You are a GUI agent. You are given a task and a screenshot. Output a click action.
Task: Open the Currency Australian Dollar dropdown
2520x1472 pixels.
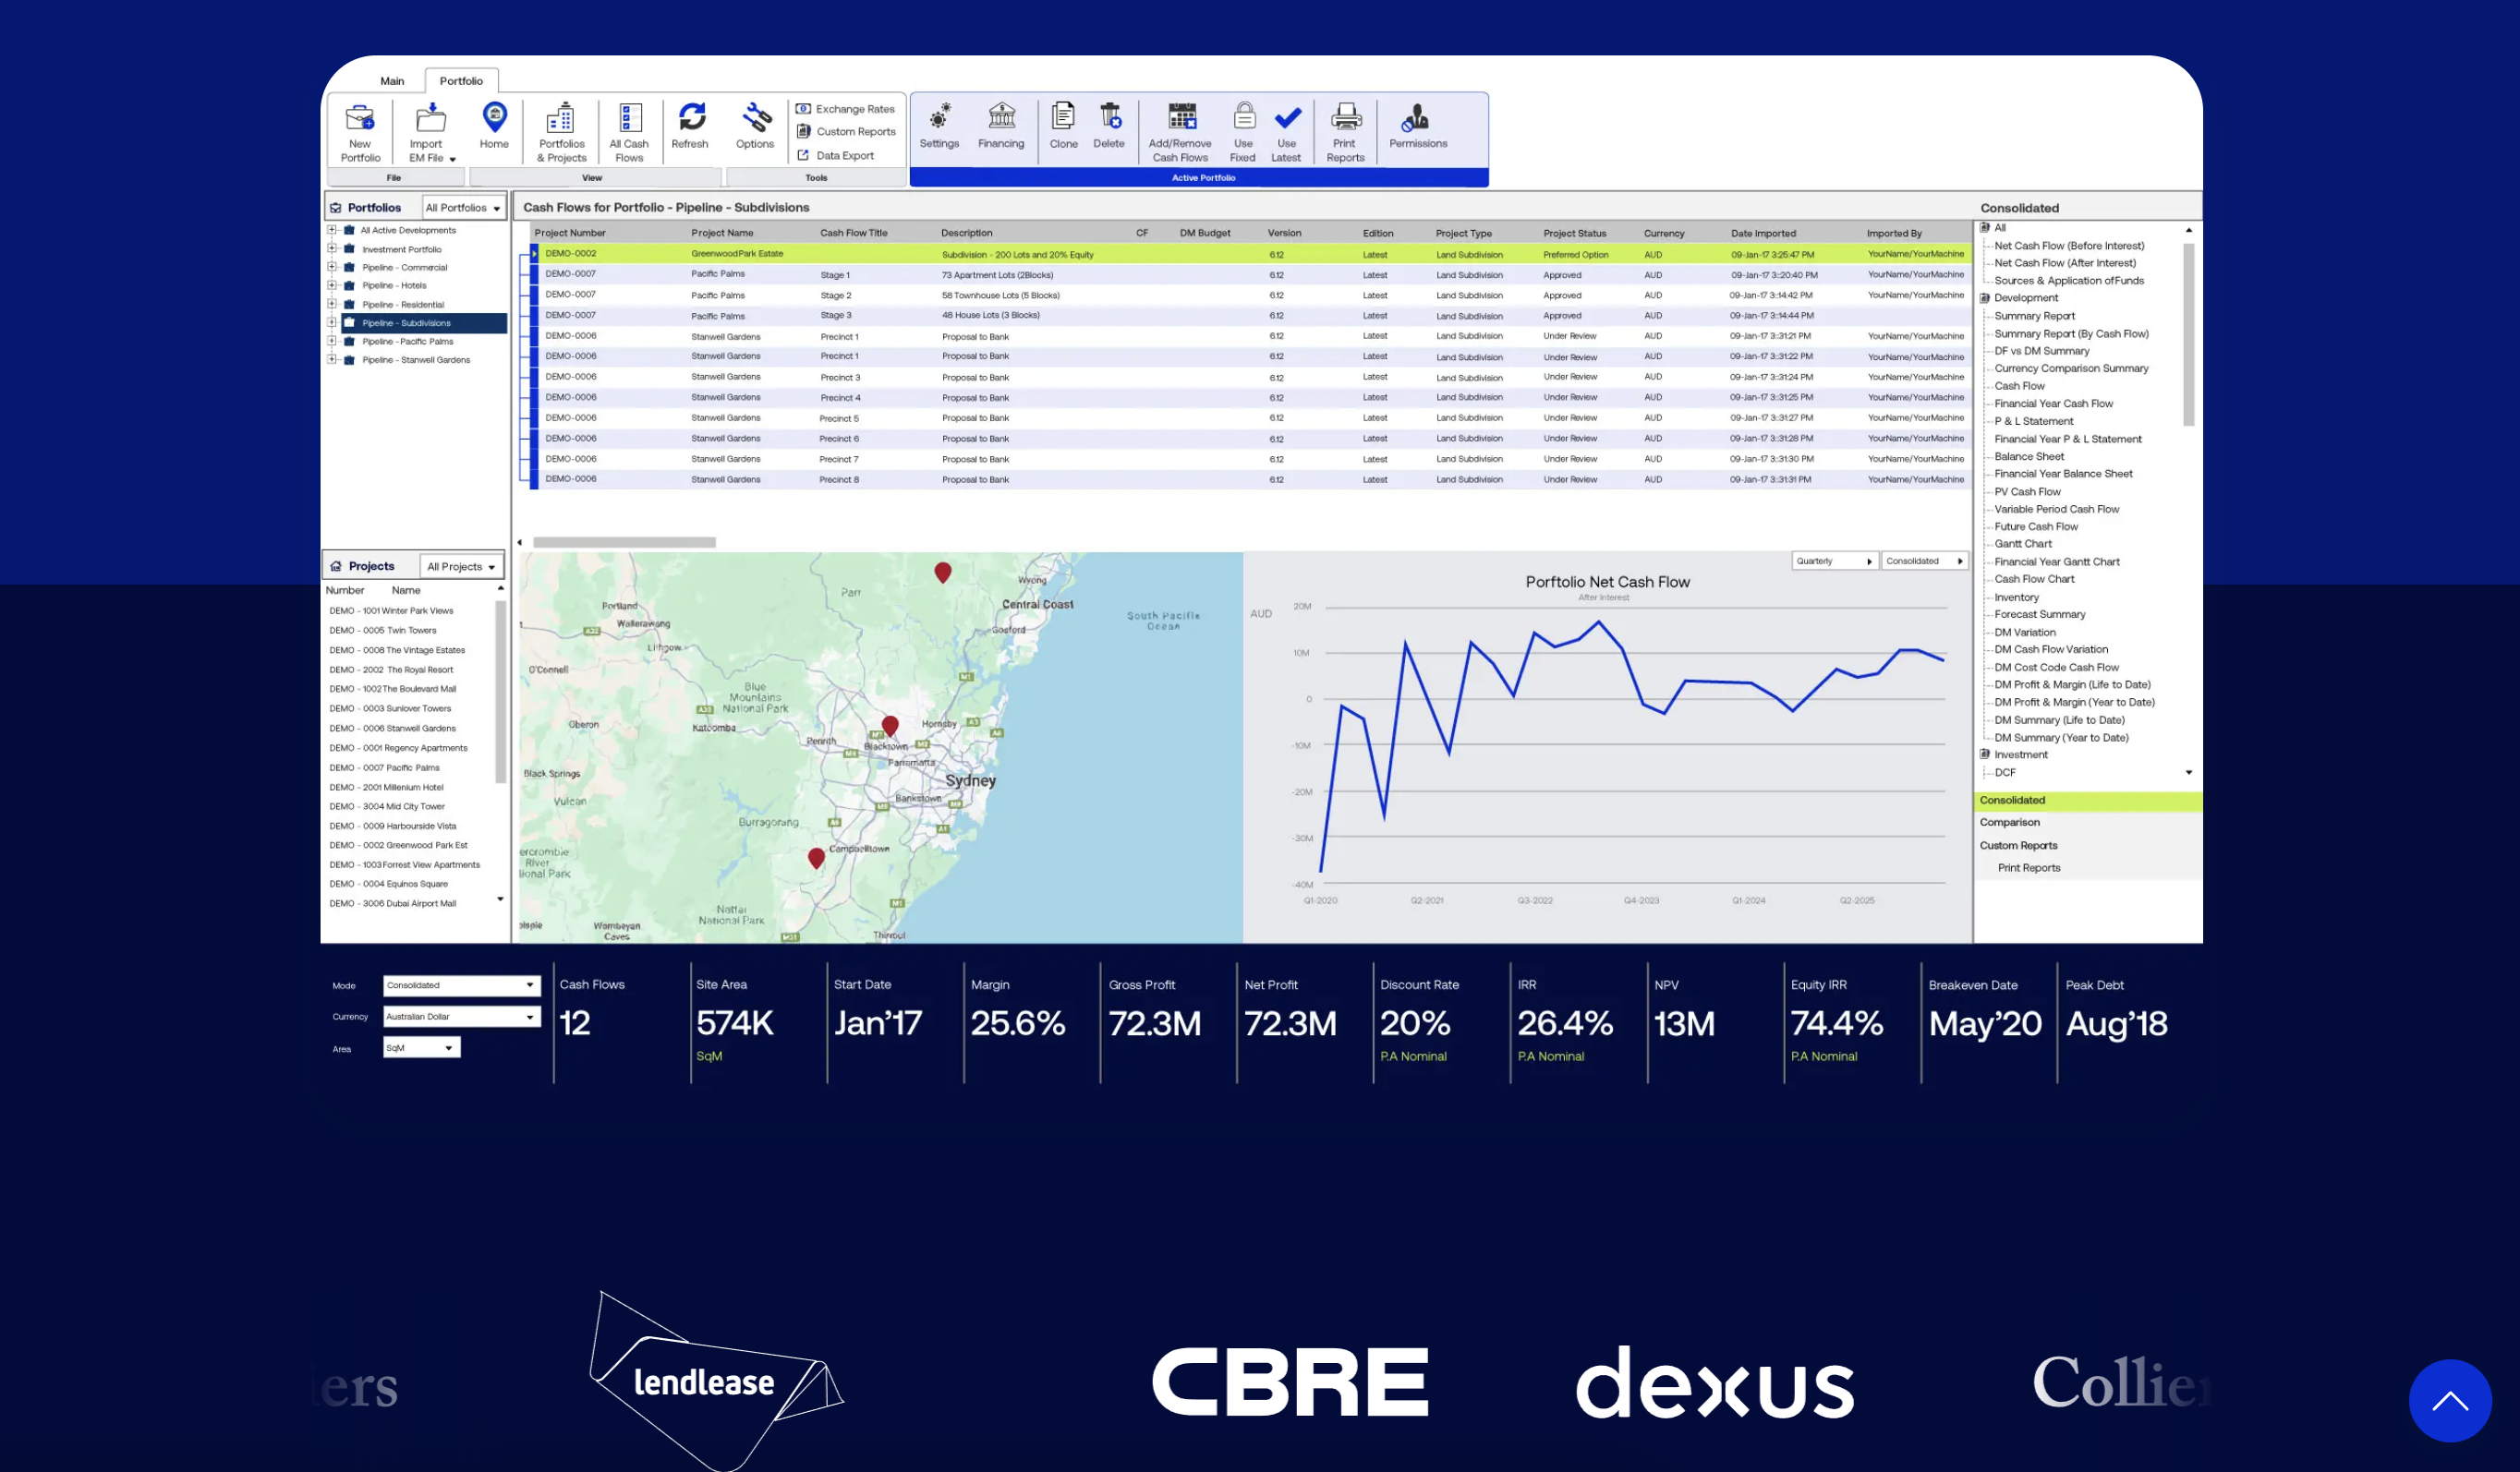click(461, 1017)
